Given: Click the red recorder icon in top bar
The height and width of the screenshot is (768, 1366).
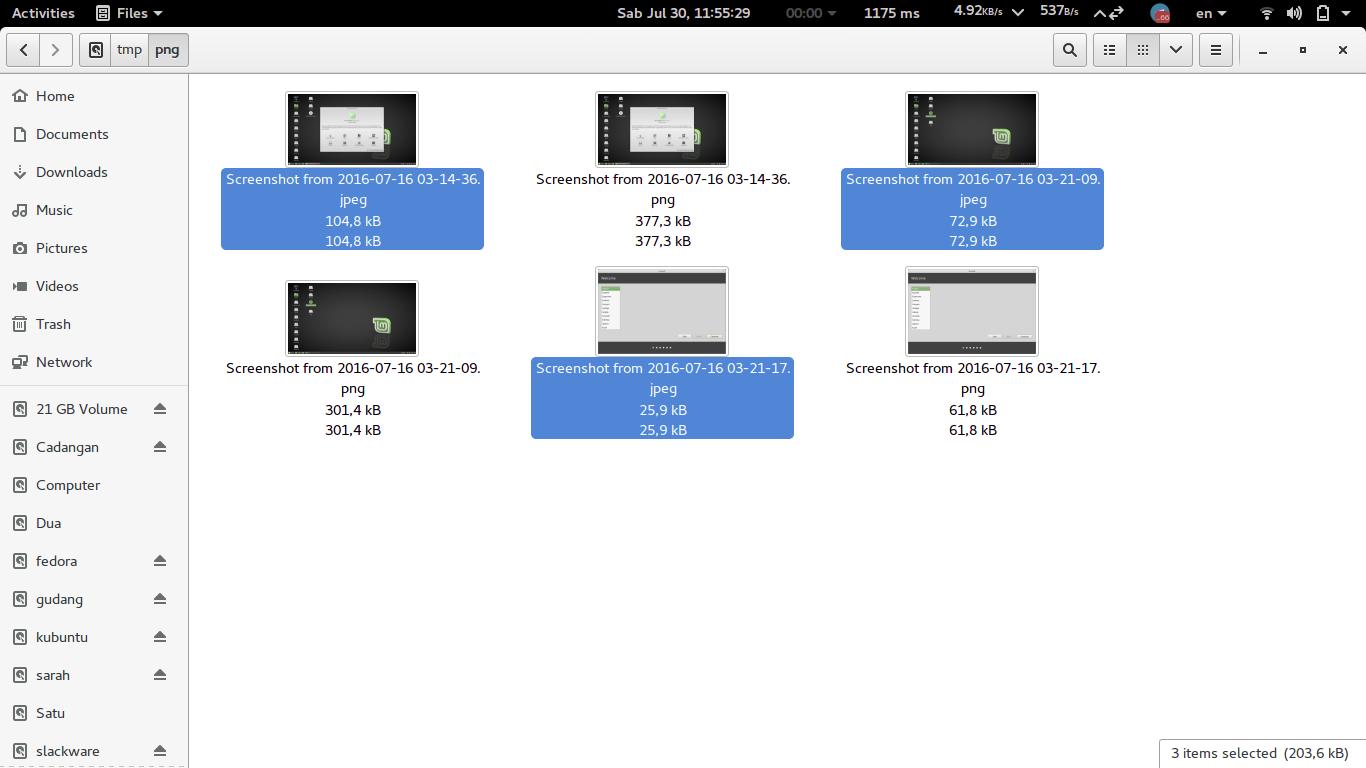Looking at the screenshot, I should coord(1159,13).
